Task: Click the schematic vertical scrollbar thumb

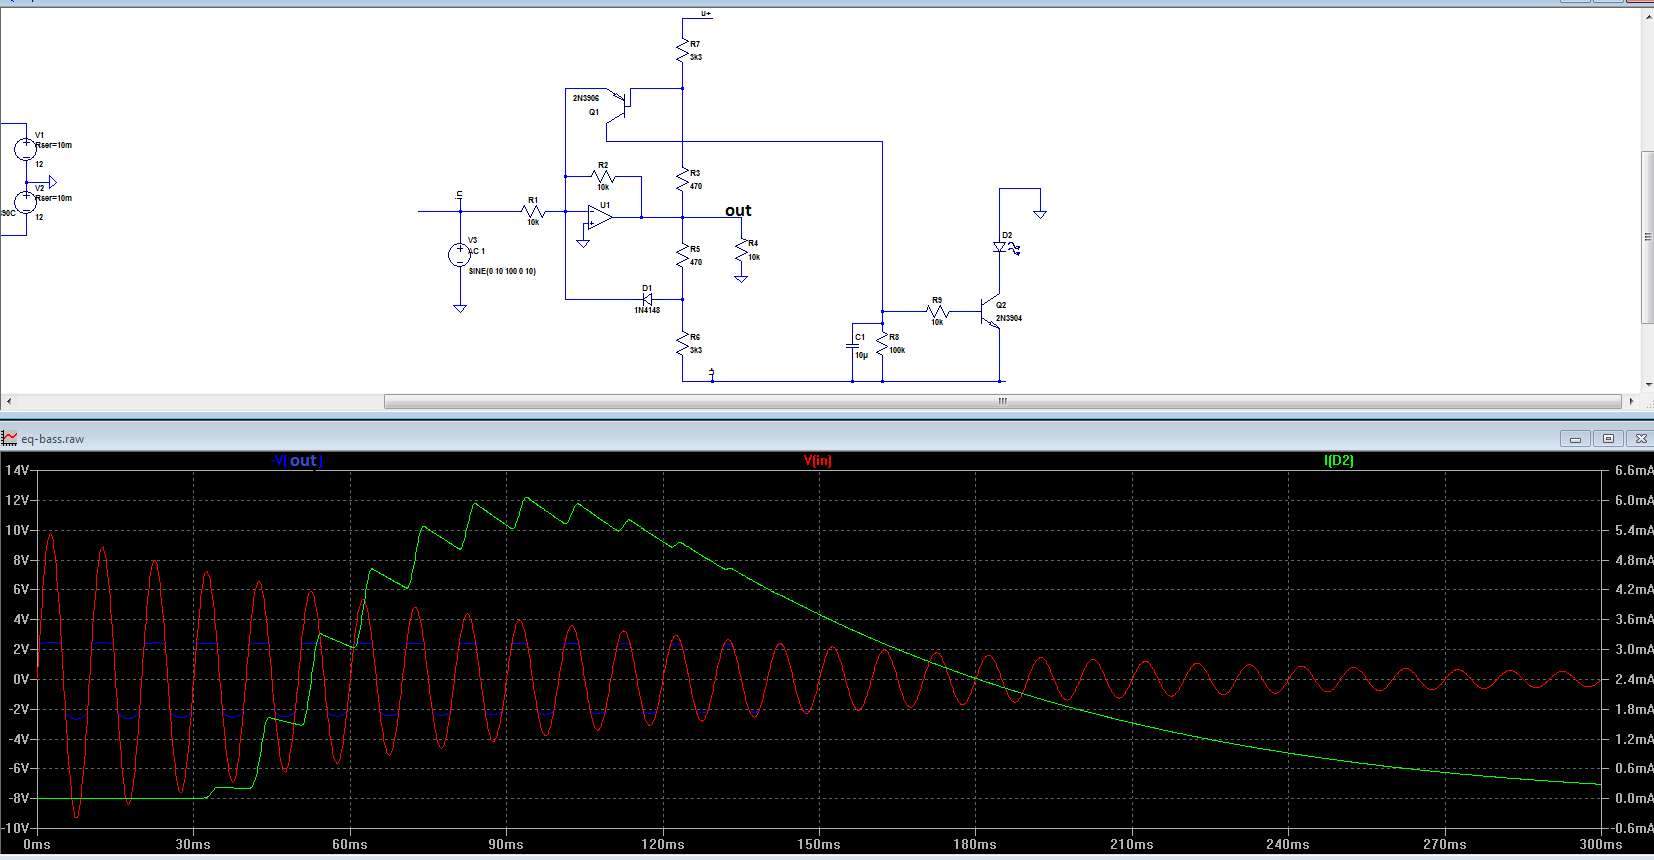Action: pyautogui.click(x=1646, y=237)
